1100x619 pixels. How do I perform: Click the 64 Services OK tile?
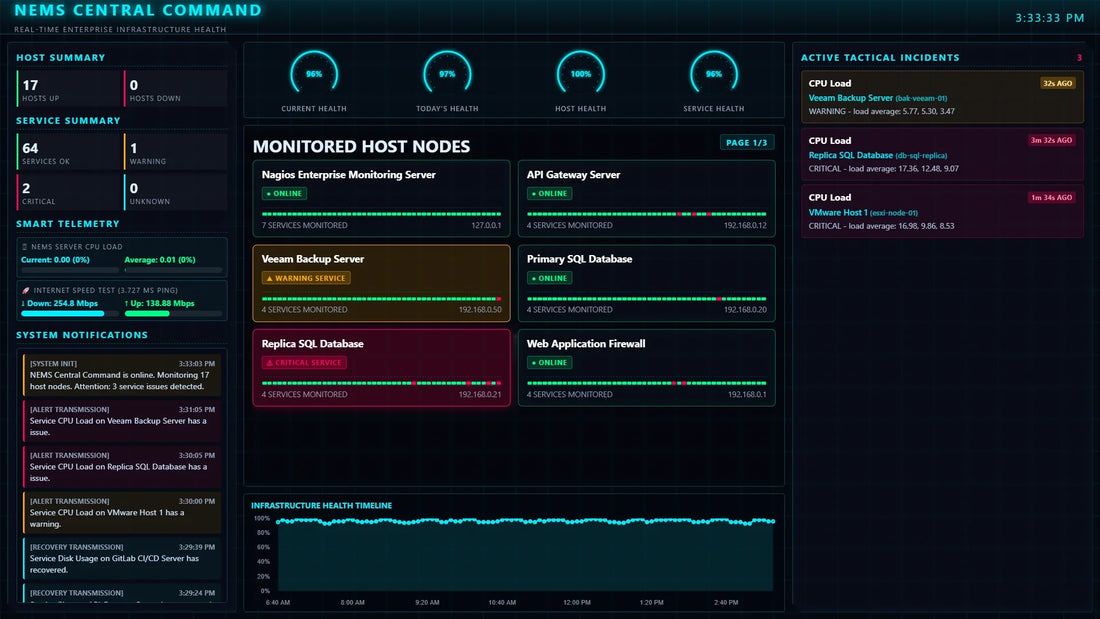coord(68,152)
